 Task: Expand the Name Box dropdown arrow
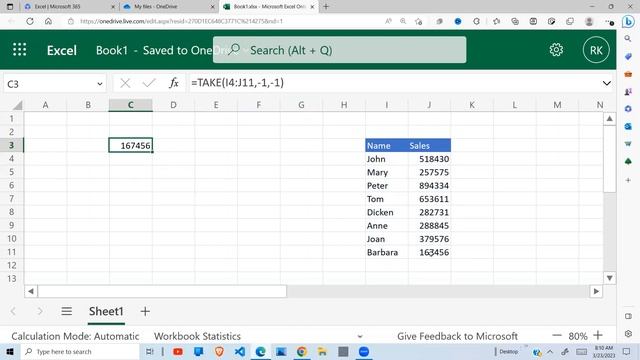pyautogui.click(x=100, y=84)
